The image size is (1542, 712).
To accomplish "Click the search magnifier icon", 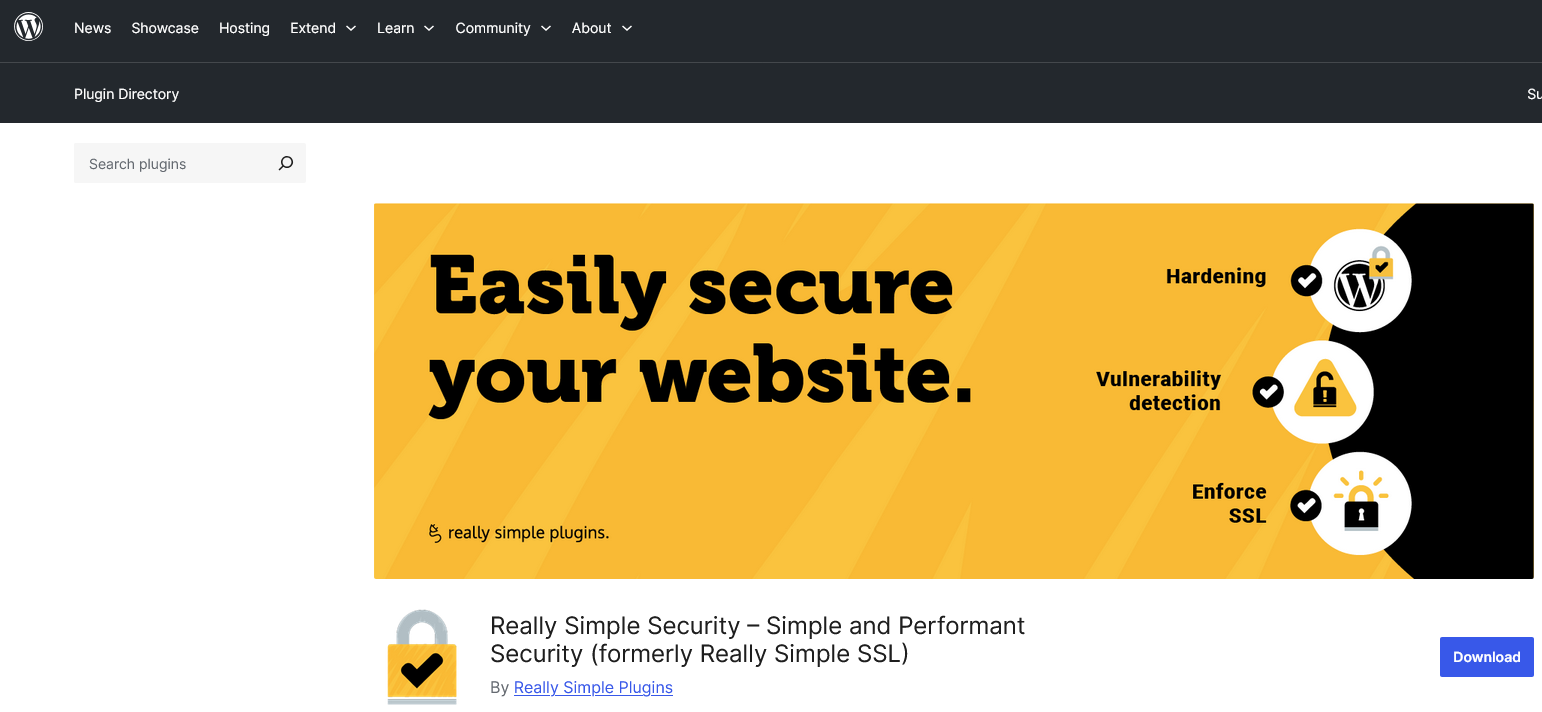I will click(286, 163).
